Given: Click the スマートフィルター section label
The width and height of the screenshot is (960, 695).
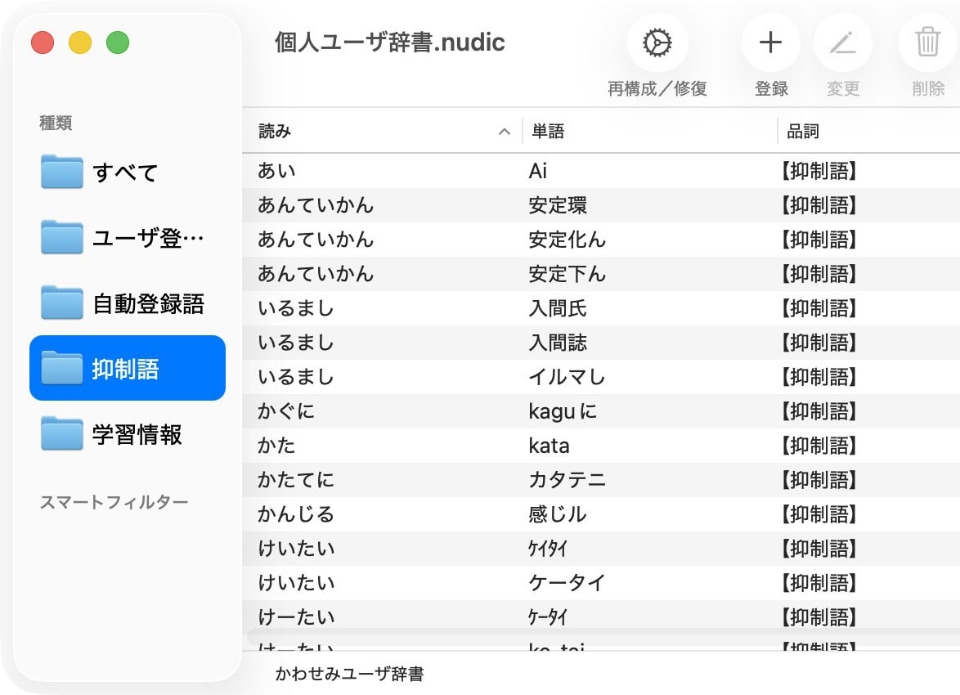Looking at the screenshot, I should [x=114, y=502].
